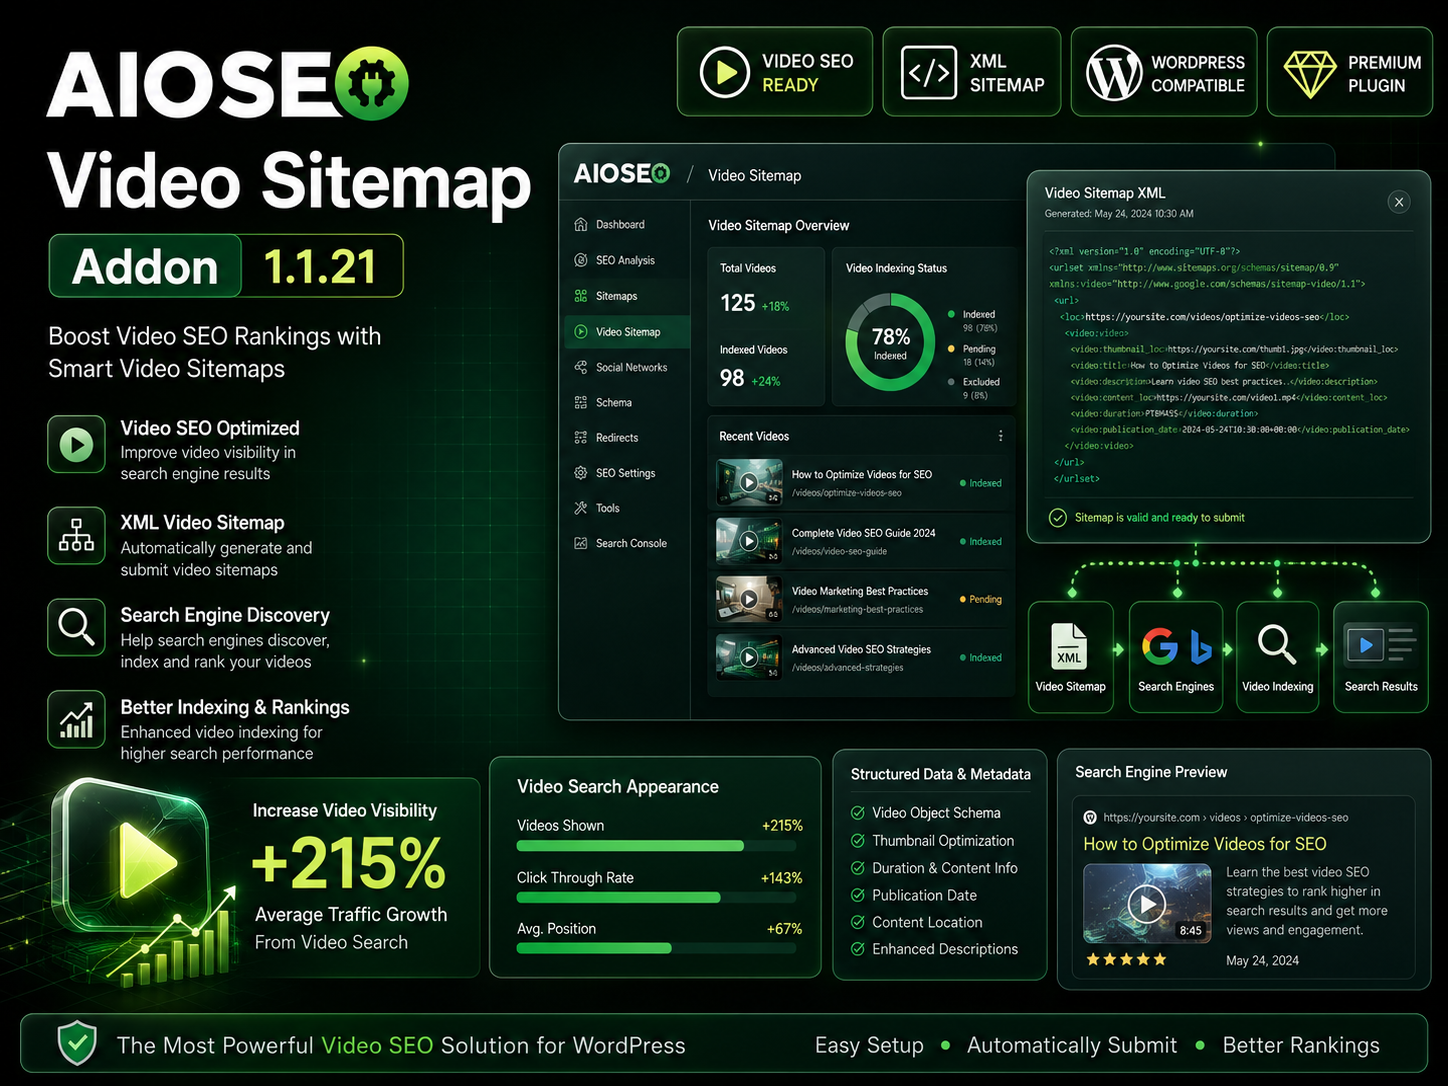Close the Video Sitemap XML panel
Viewport: 1448px width, 1086px height.
pos(1399,202)
